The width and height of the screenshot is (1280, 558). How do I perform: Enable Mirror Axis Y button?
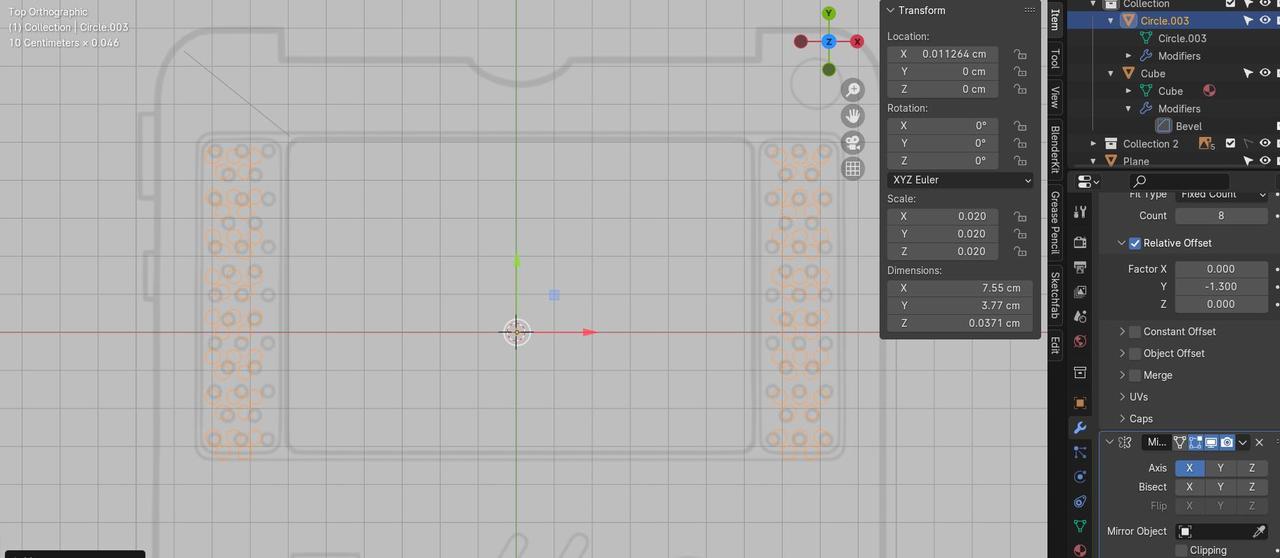[1220, 468]
